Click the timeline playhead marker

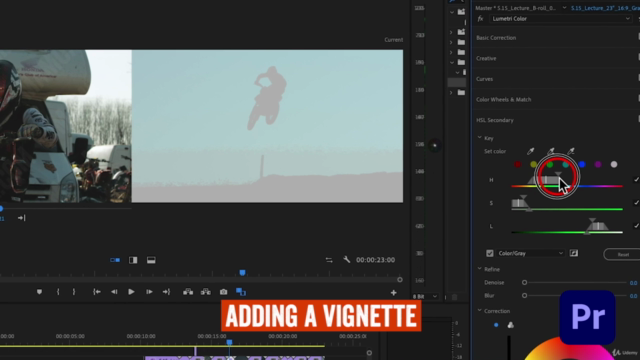pos(229,342)
